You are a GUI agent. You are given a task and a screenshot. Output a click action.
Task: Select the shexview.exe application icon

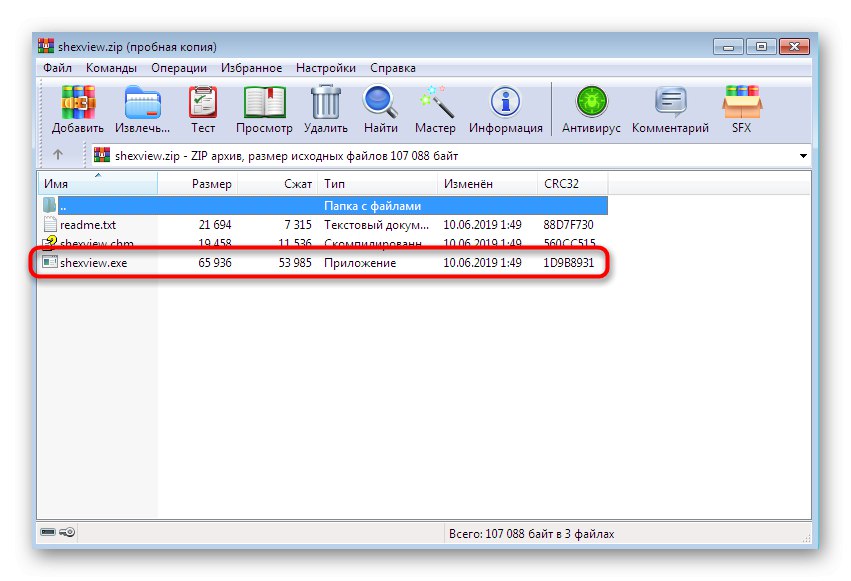point(50,263)
